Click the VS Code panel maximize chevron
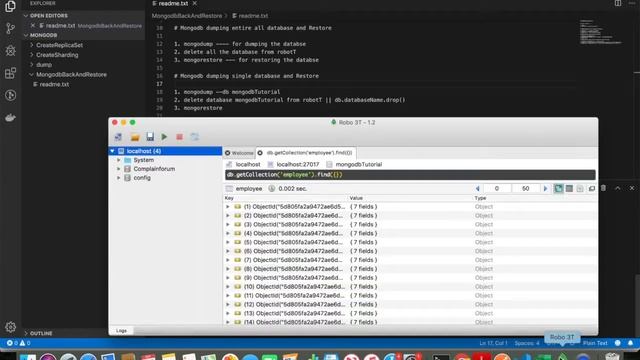 [618, 188]
